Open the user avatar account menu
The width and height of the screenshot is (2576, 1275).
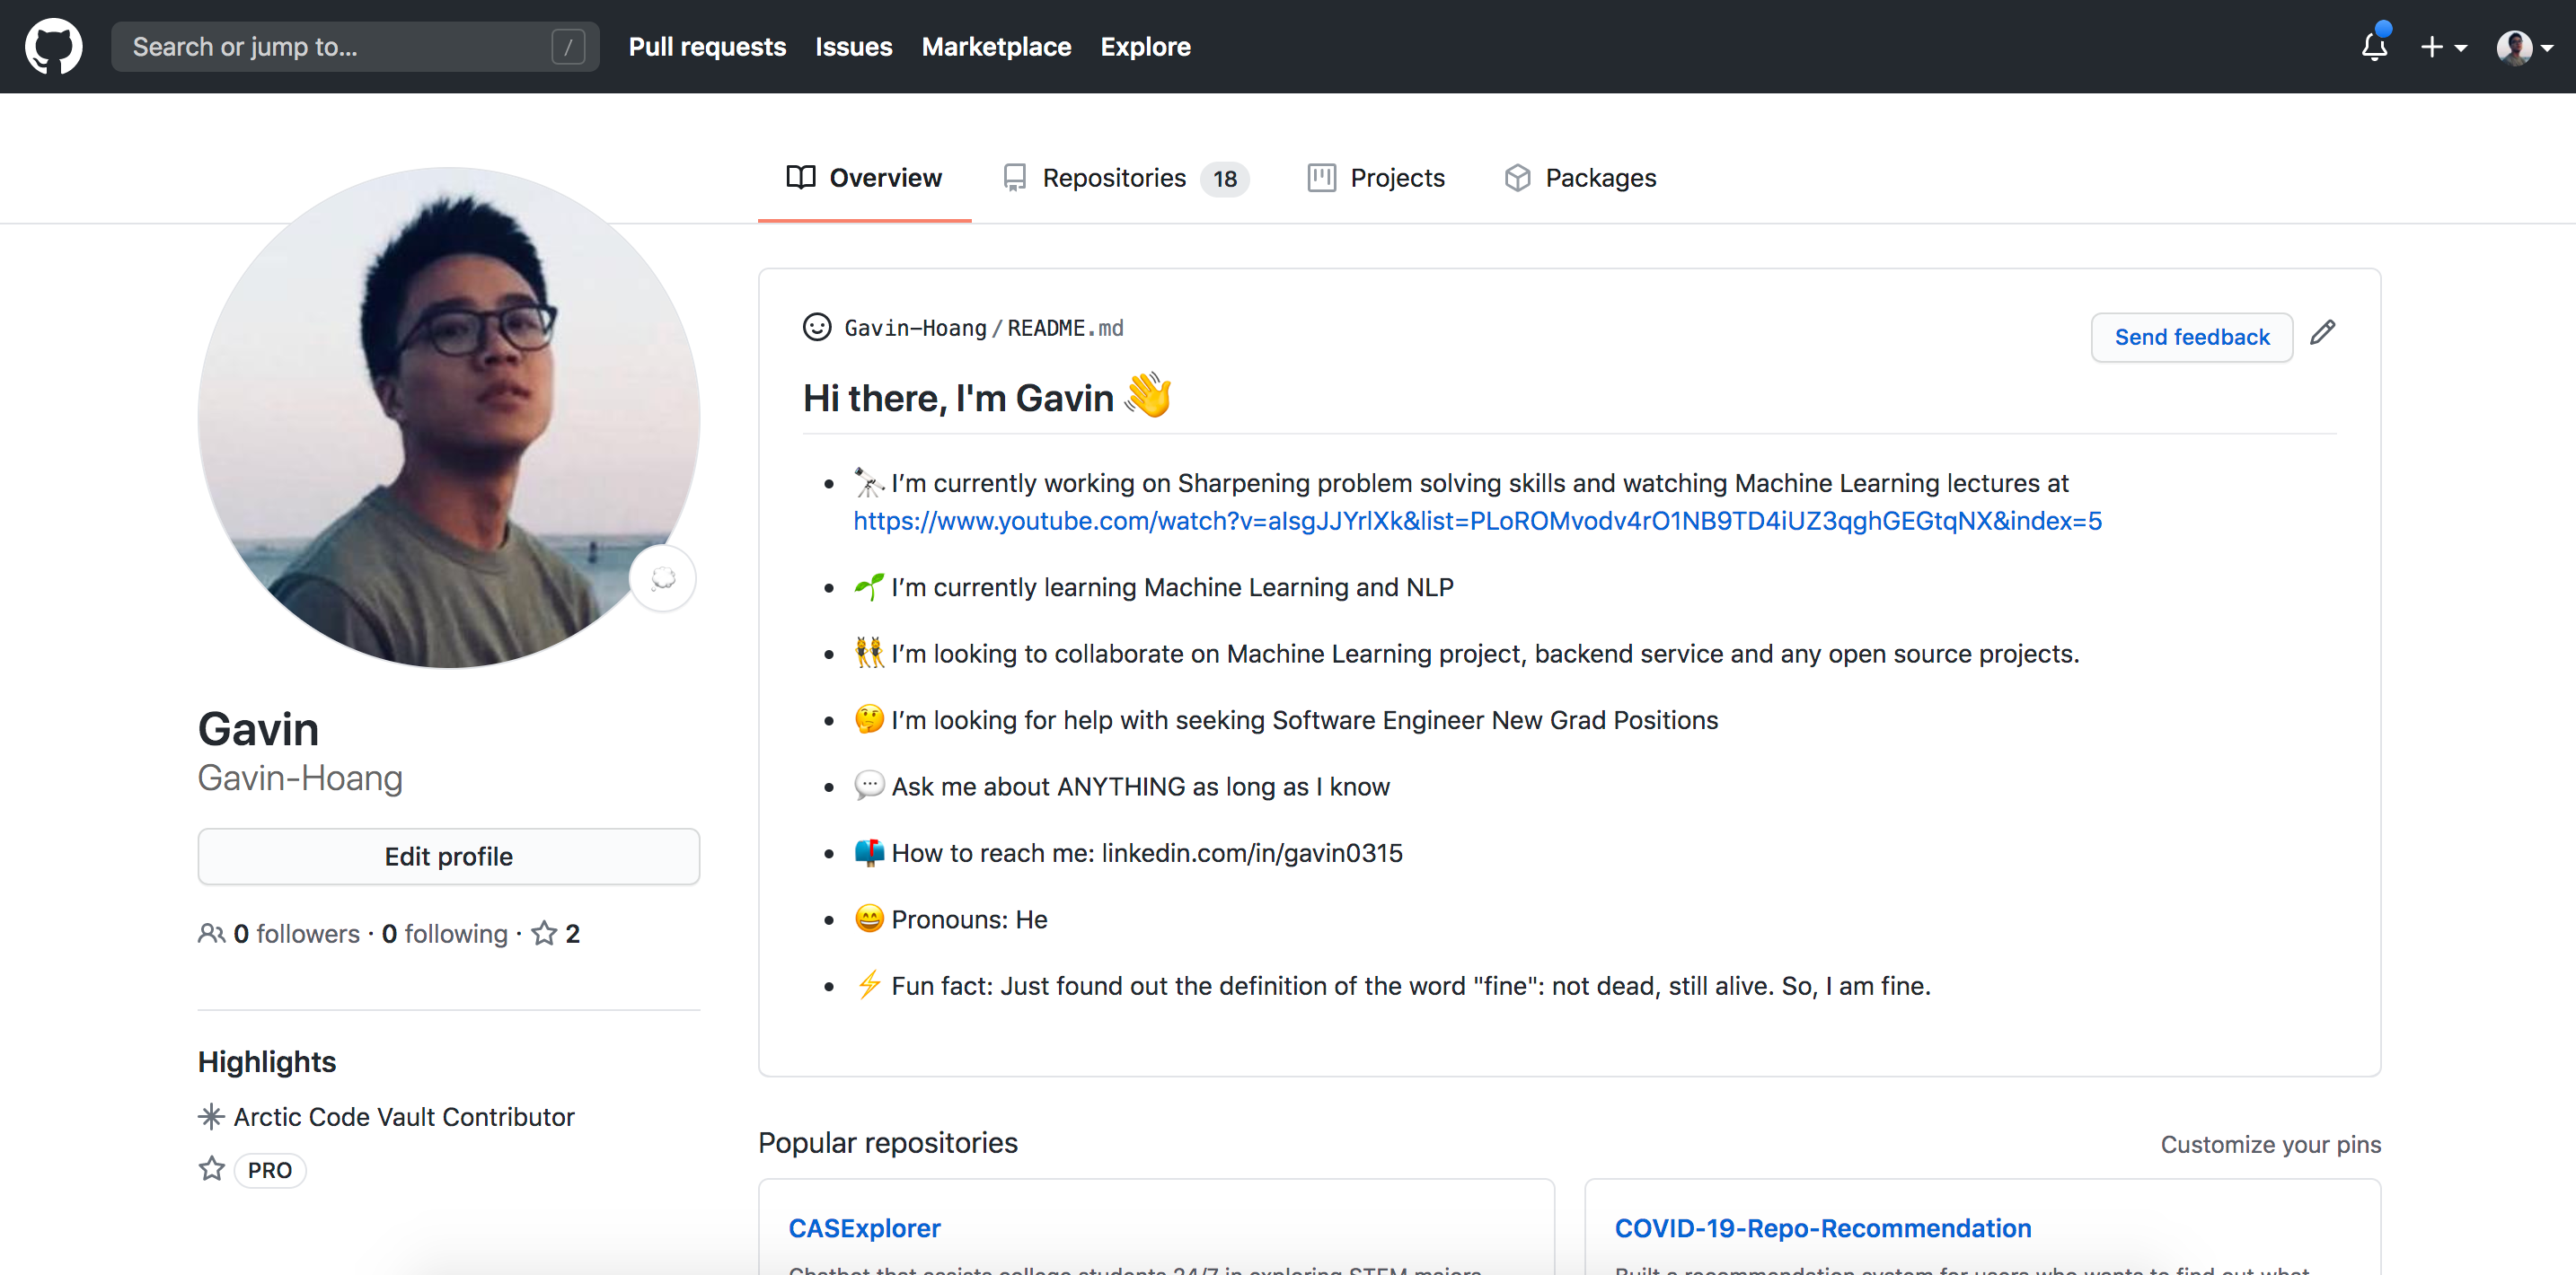pyautogui.click(x=2524, y=47)
